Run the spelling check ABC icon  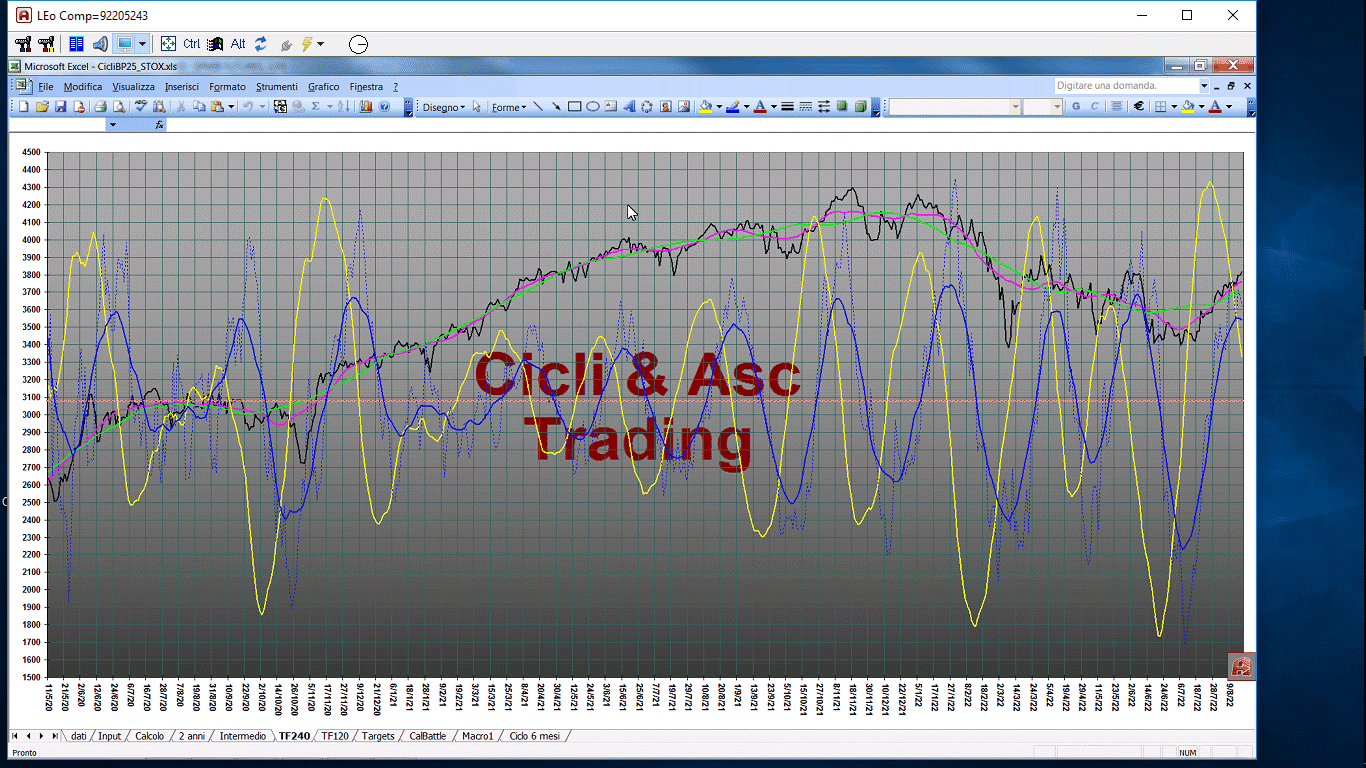coord(141,106)
